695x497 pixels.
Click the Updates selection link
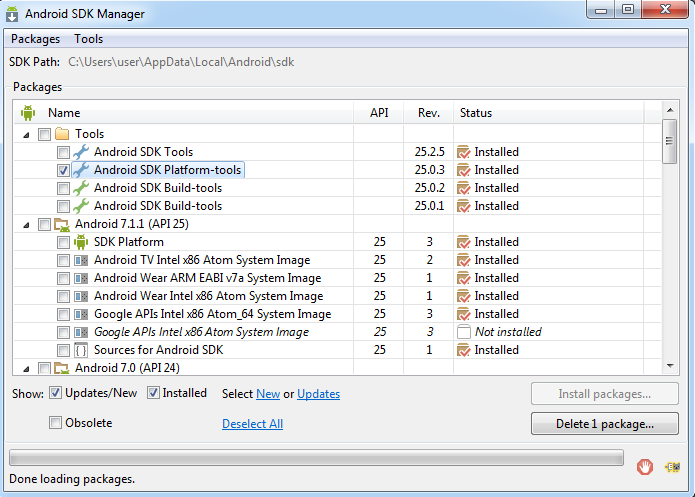[318, 394]
